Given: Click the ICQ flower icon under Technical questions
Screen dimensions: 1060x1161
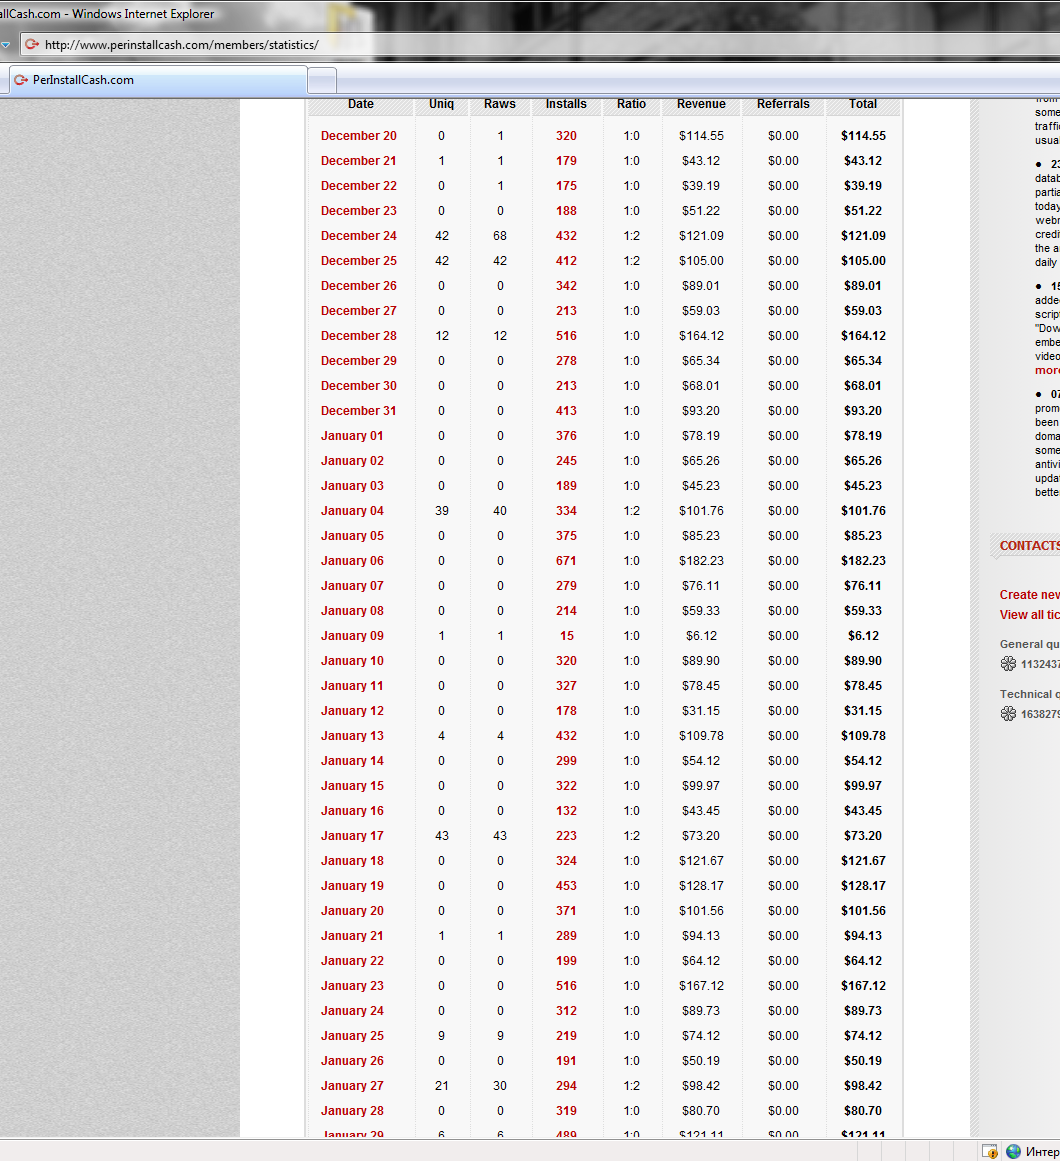Looking at the screenshot, I should tap(1008, 714).
